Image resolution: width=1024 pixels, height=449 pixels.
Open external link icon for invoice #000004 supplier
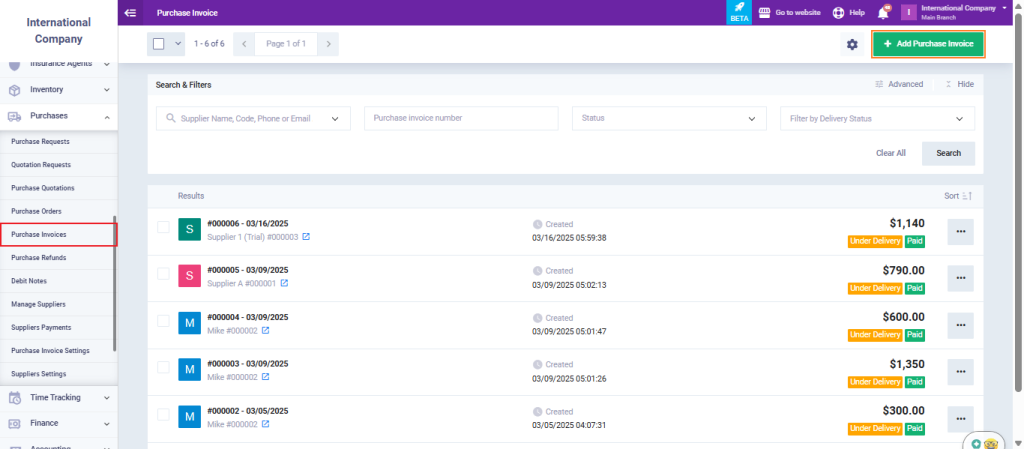click(x=266, y=331)
